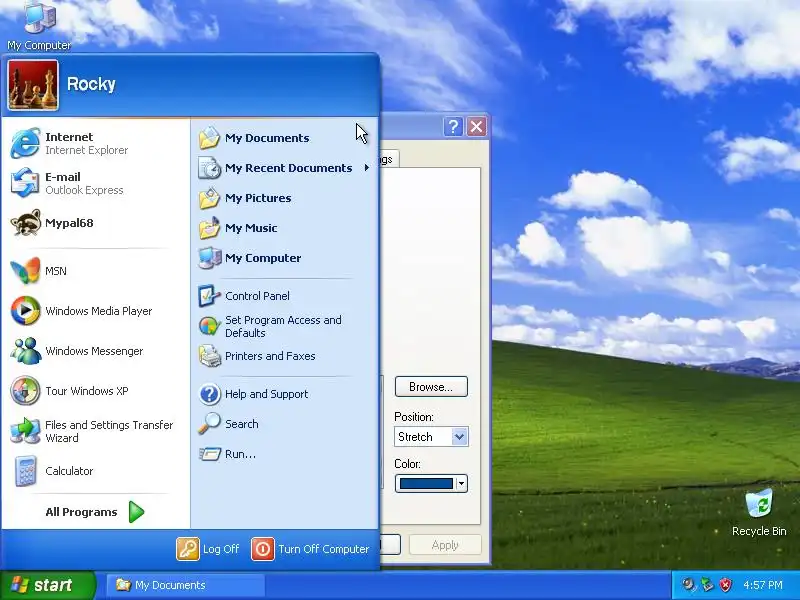Open the Color dropdown arrow
The width and height of the screenshot is (800, 600).
[461, 484]
